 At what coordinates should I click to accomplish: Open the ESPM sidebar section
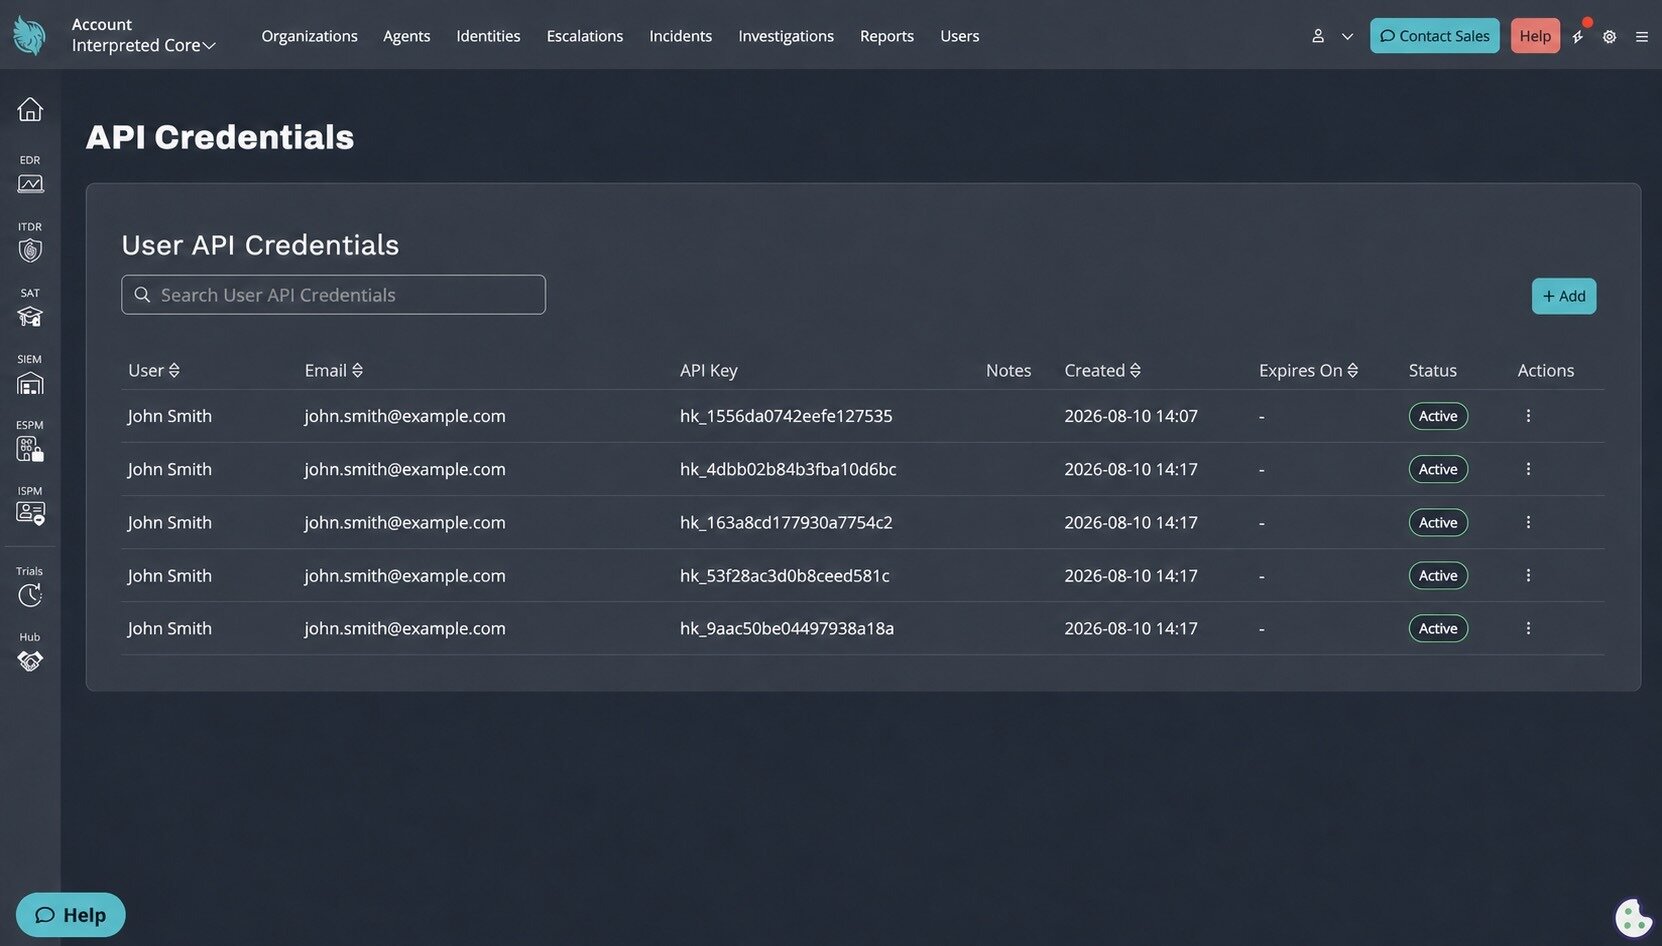(30, 441)
